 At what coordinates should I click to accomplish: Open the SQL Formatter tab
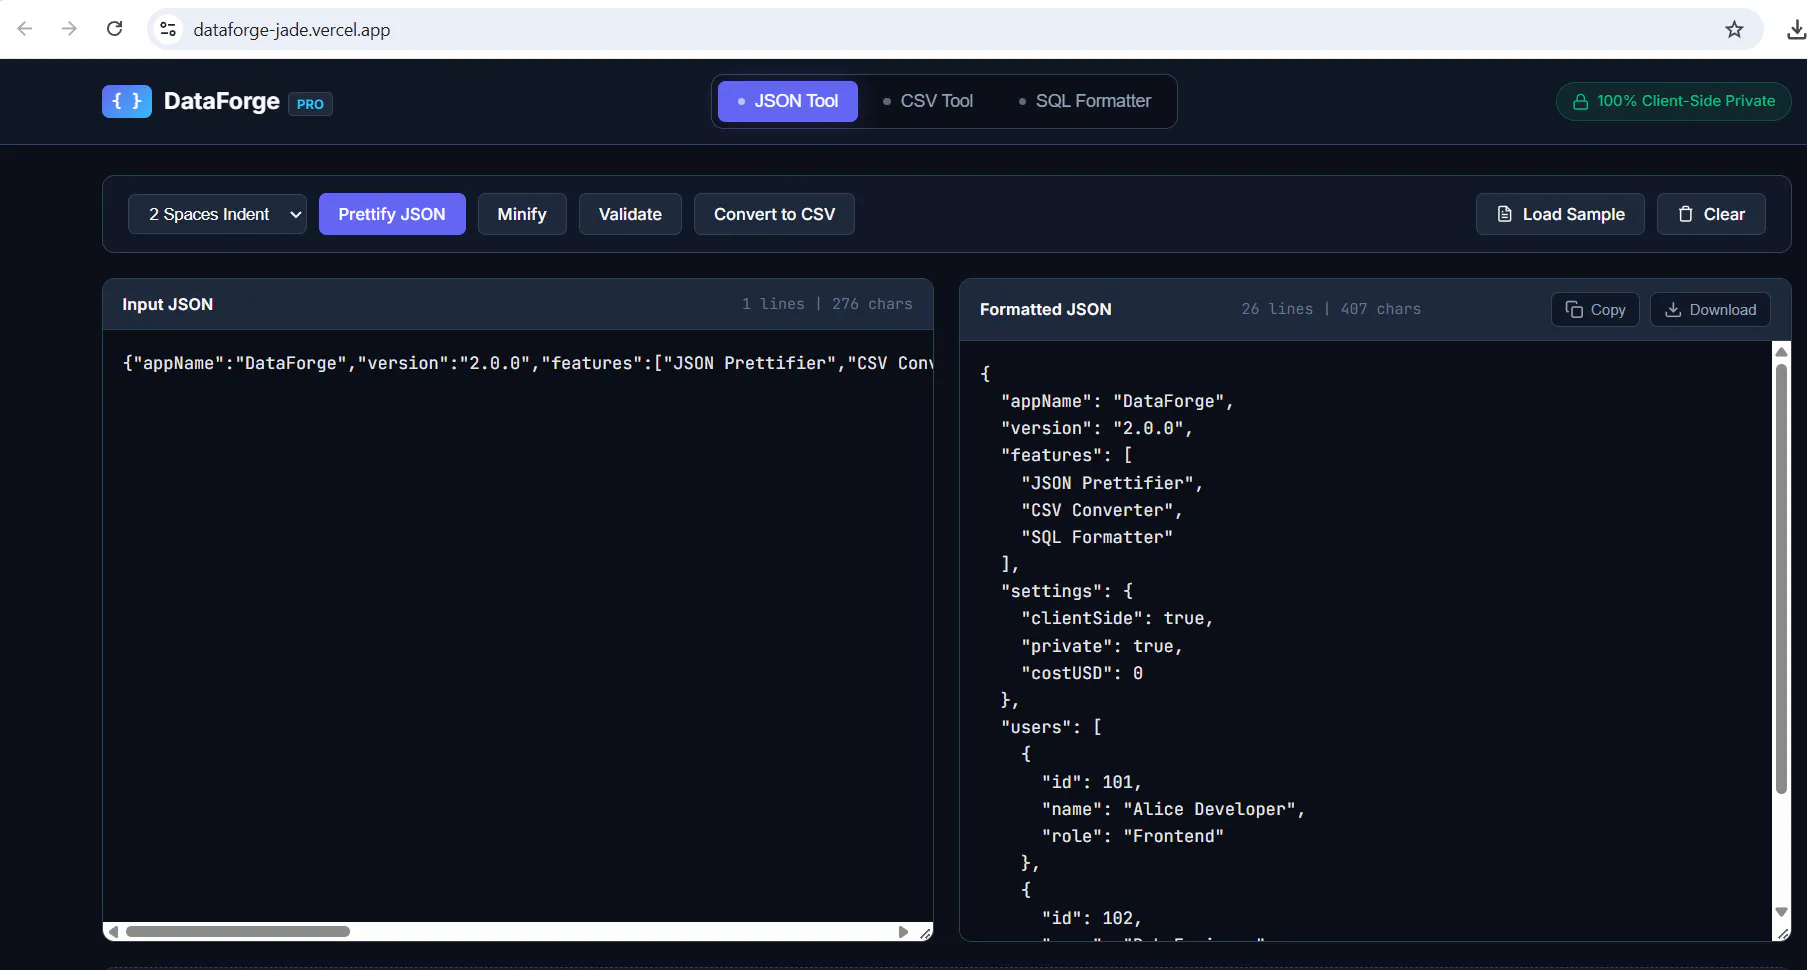coord(1085,101)
